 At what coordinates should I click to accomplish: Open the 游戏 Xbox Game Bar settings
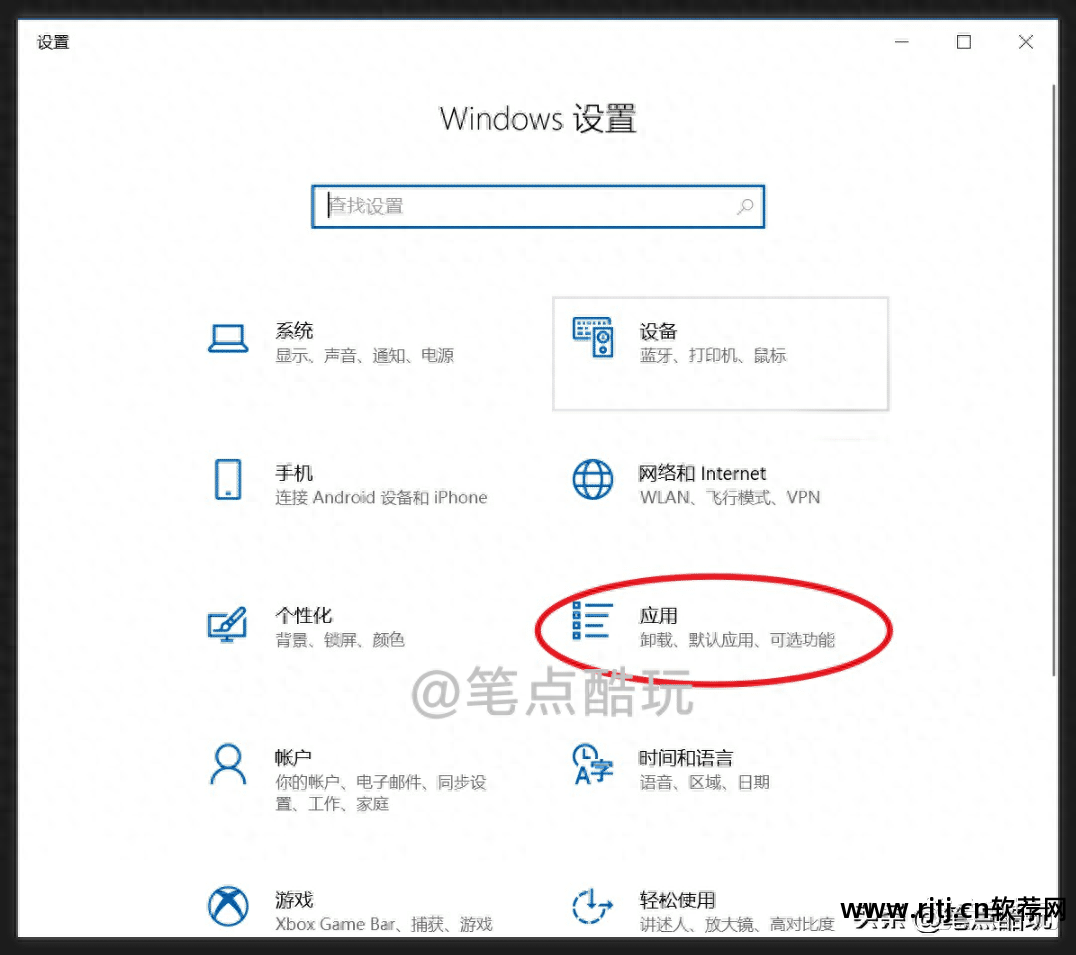pos(294,900)
